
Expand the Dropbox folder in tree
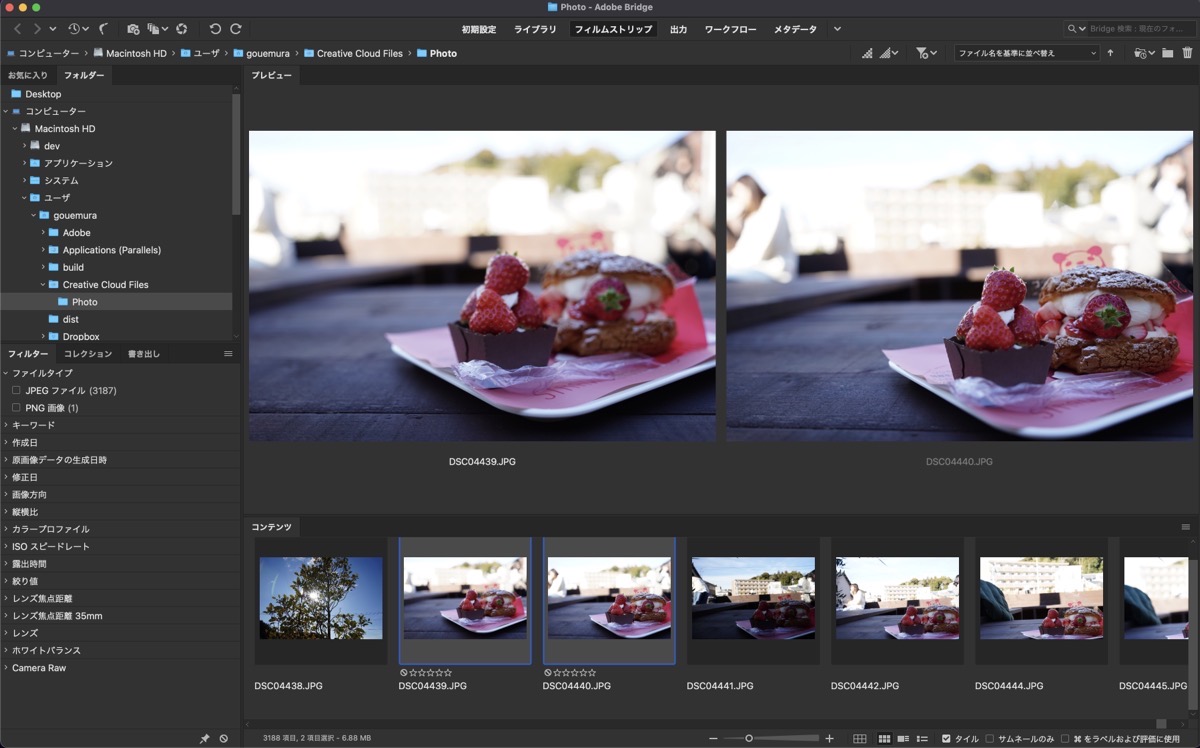coord(43,337)
